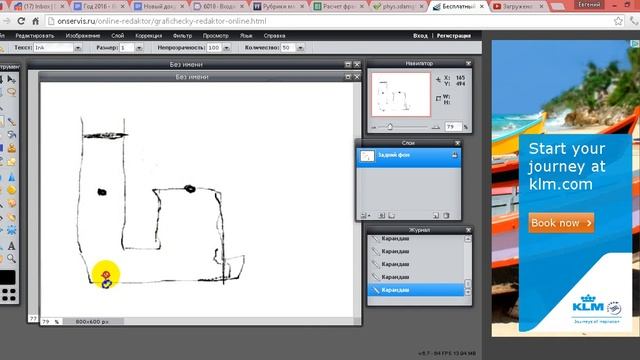Open the layer settings icon in Слои panel
Viewport: 640px width, 360px height.
[x=364, y=215]
